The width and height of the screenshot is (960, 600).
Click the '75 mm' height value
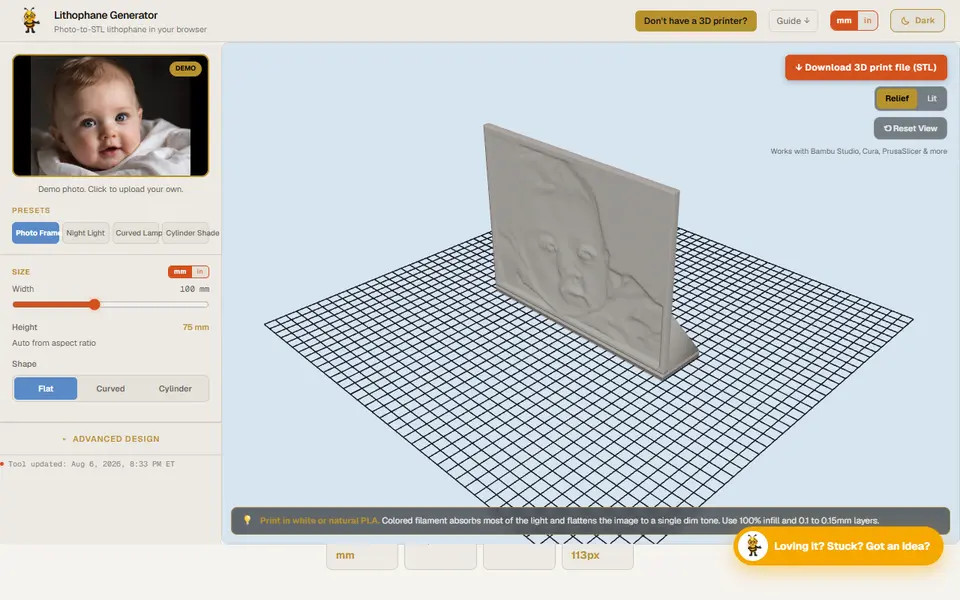195,327
